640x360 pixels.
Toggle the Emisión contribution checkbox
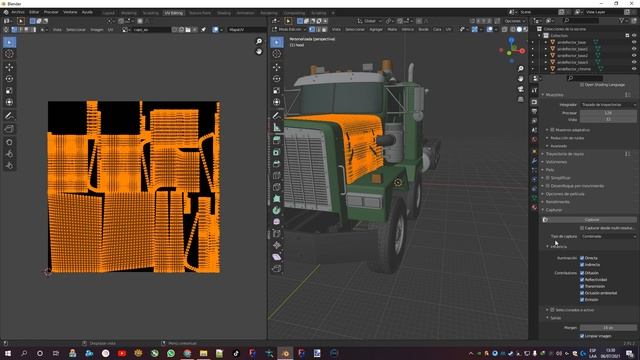click(x=582, y=300)
